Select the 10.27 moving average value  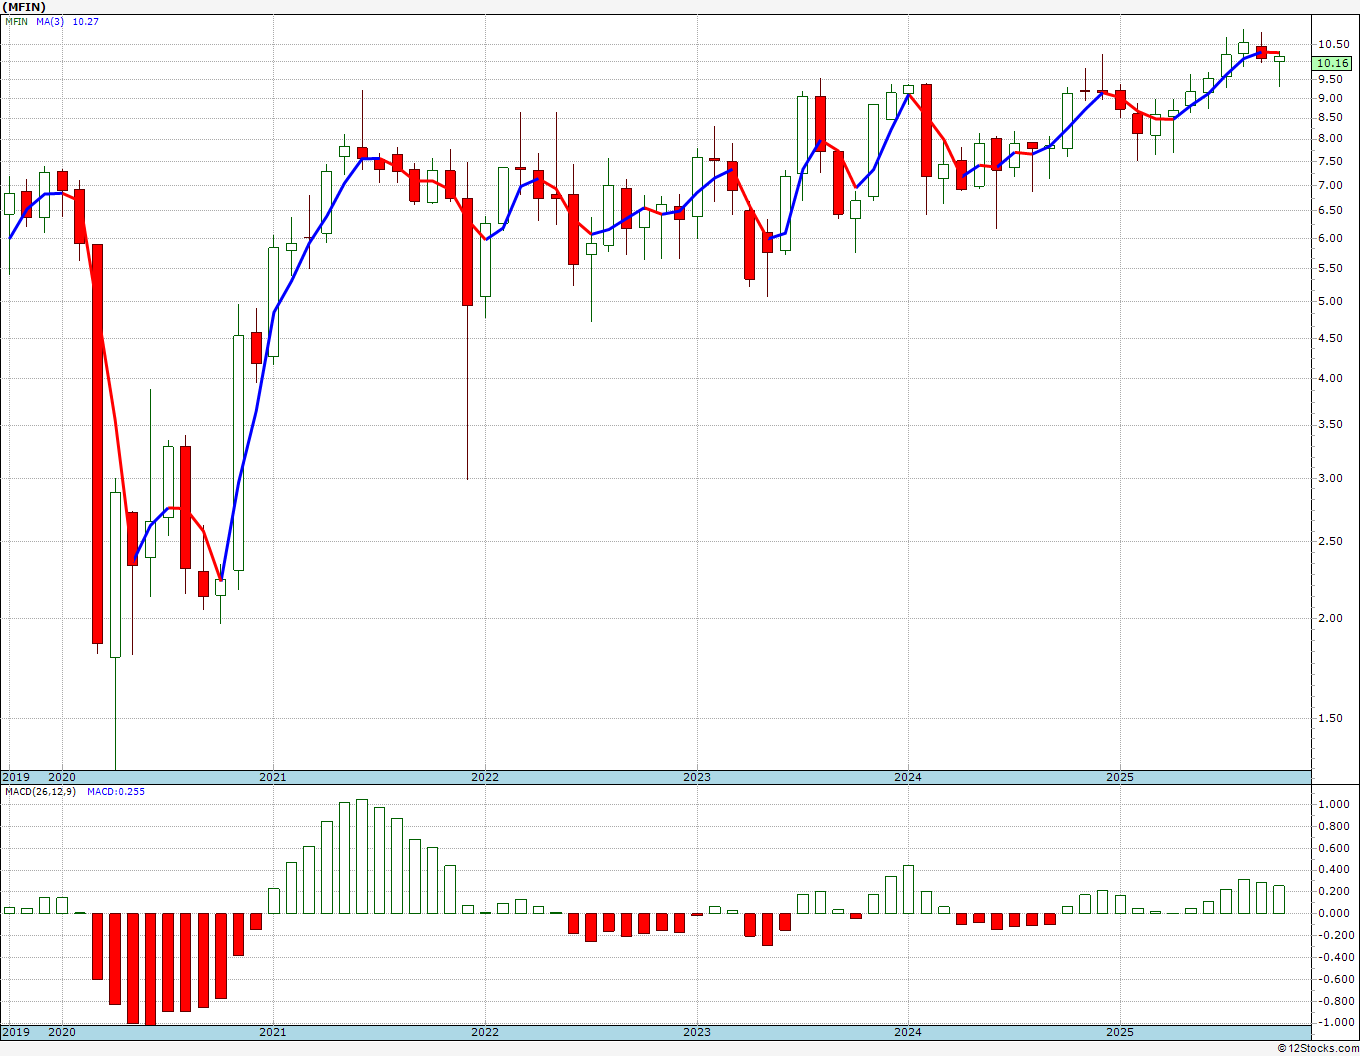[85, 21]
